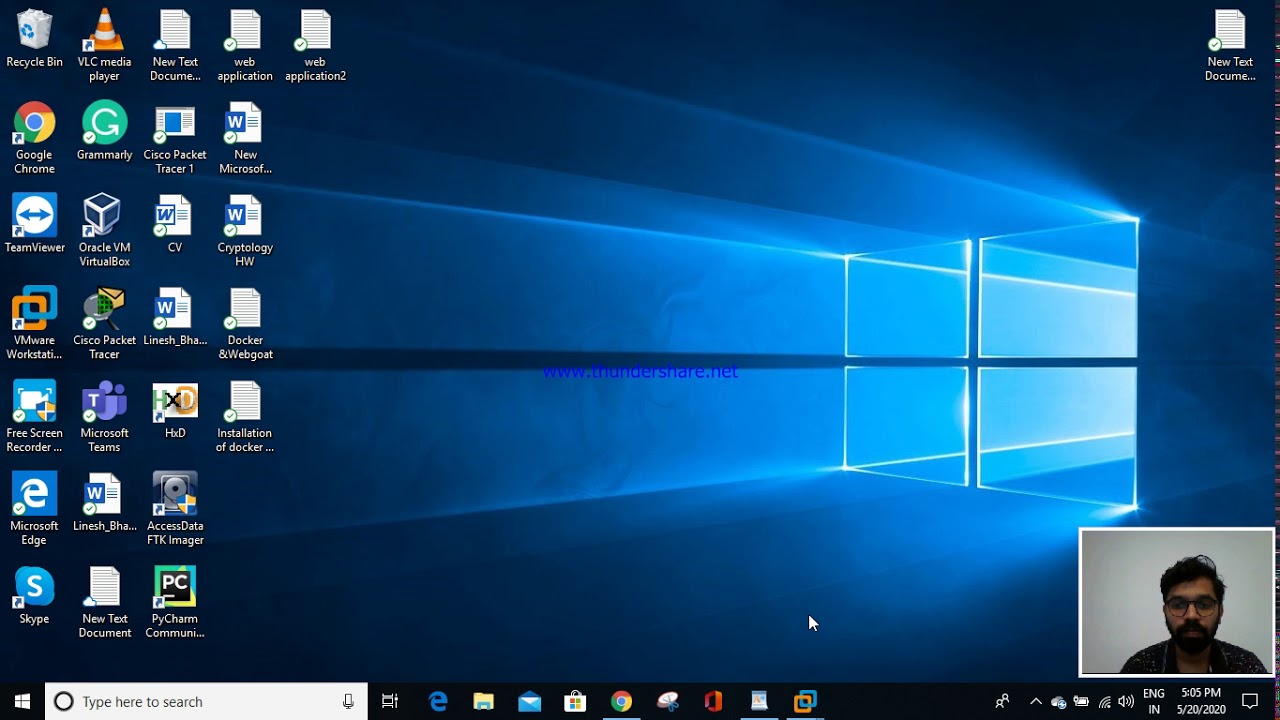Check battery status in the tray
The height and width of the screenshot is (720, 1280).
click(x=1081, y=702)
